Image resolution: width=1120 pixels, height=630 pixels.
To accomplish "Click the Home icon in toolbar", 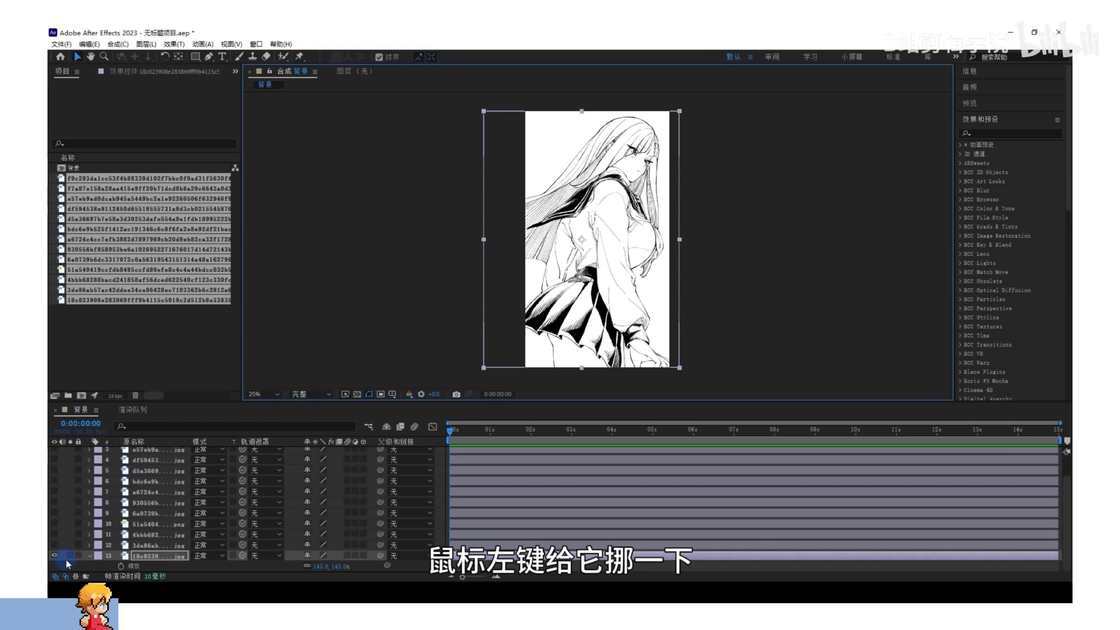I will coord(60,56).
